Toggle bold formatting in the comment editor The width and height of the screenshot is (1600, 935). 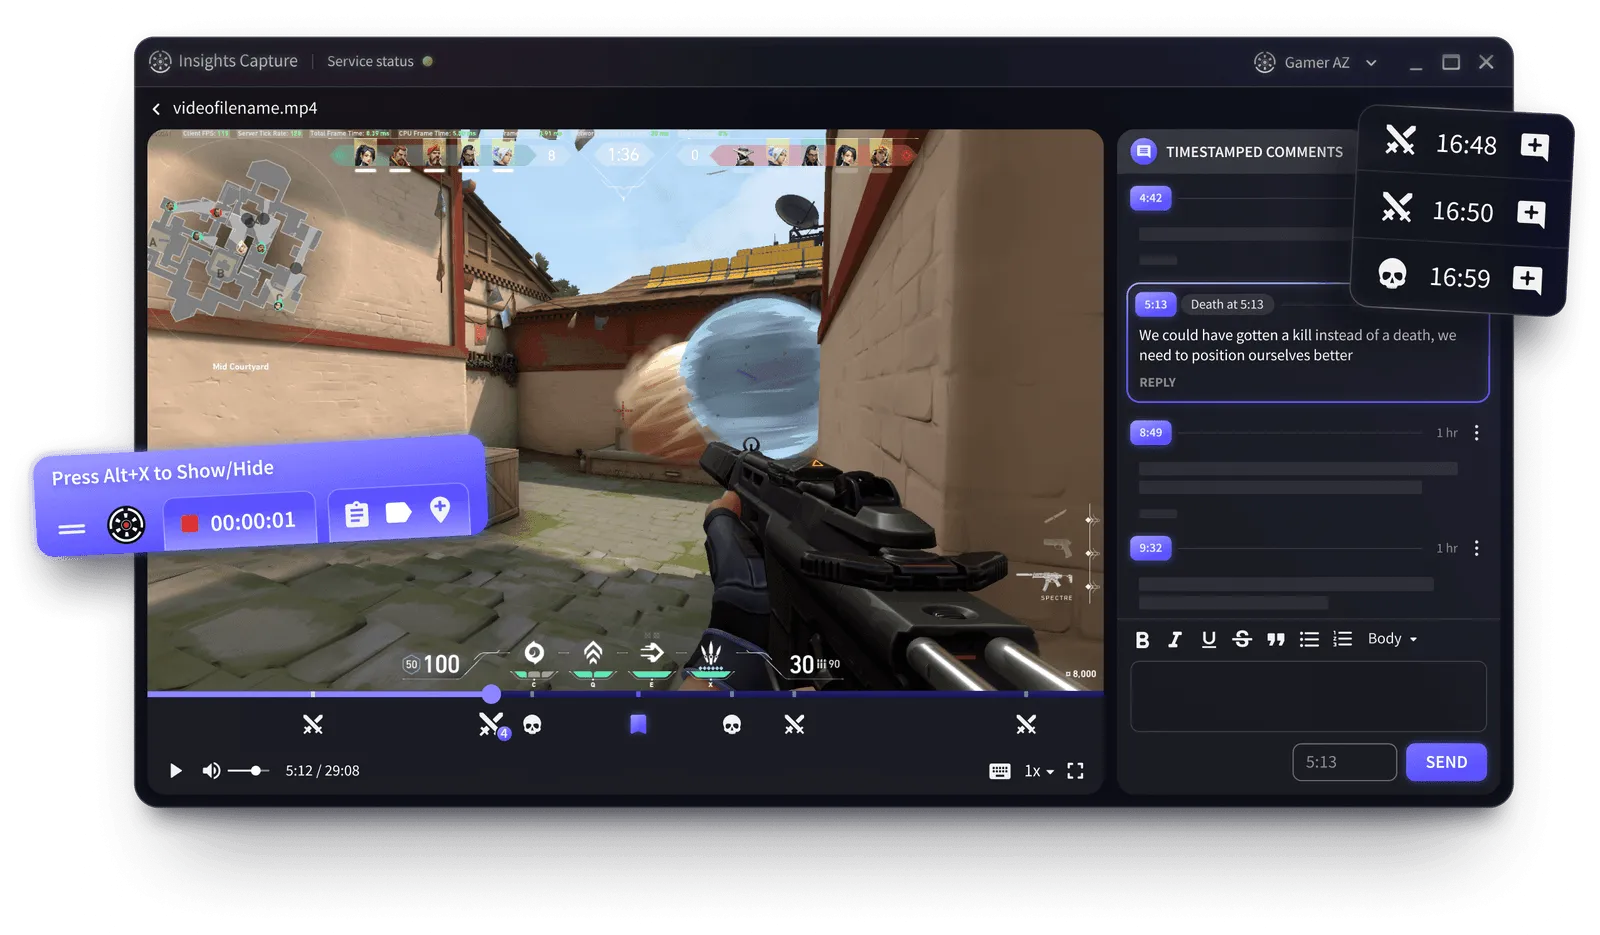[x=1143, y=639]
